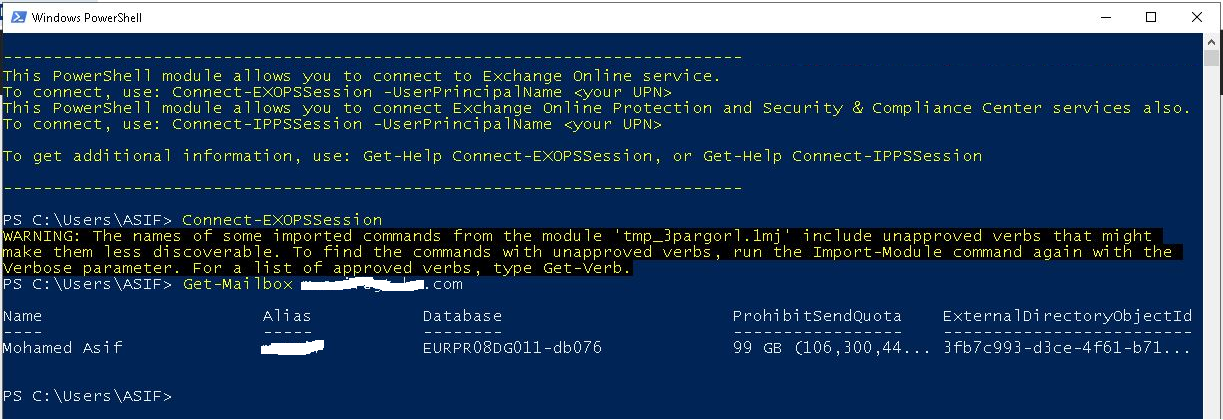Click the Mohamed Asif name value
The height and width of the screenshot is (420, 1223).
click(x=67, y=348)
